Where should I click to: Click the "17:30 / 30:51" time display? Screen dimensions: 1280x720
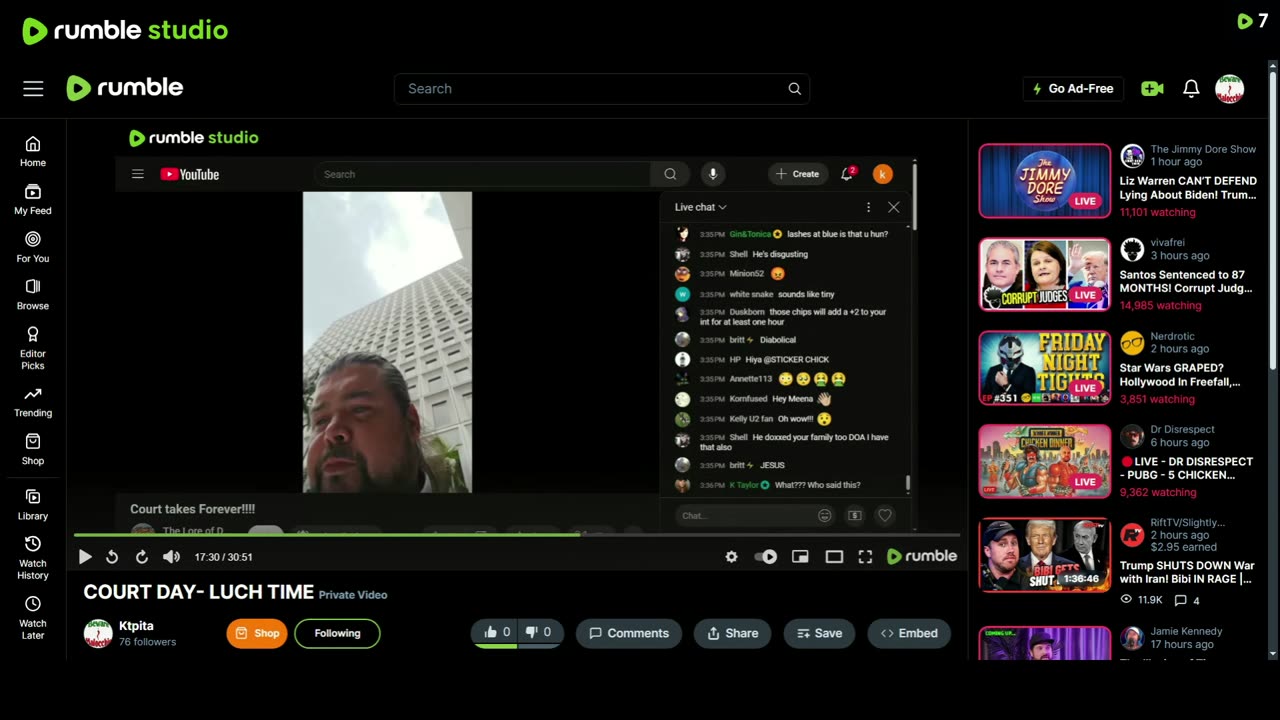(223, 557)
